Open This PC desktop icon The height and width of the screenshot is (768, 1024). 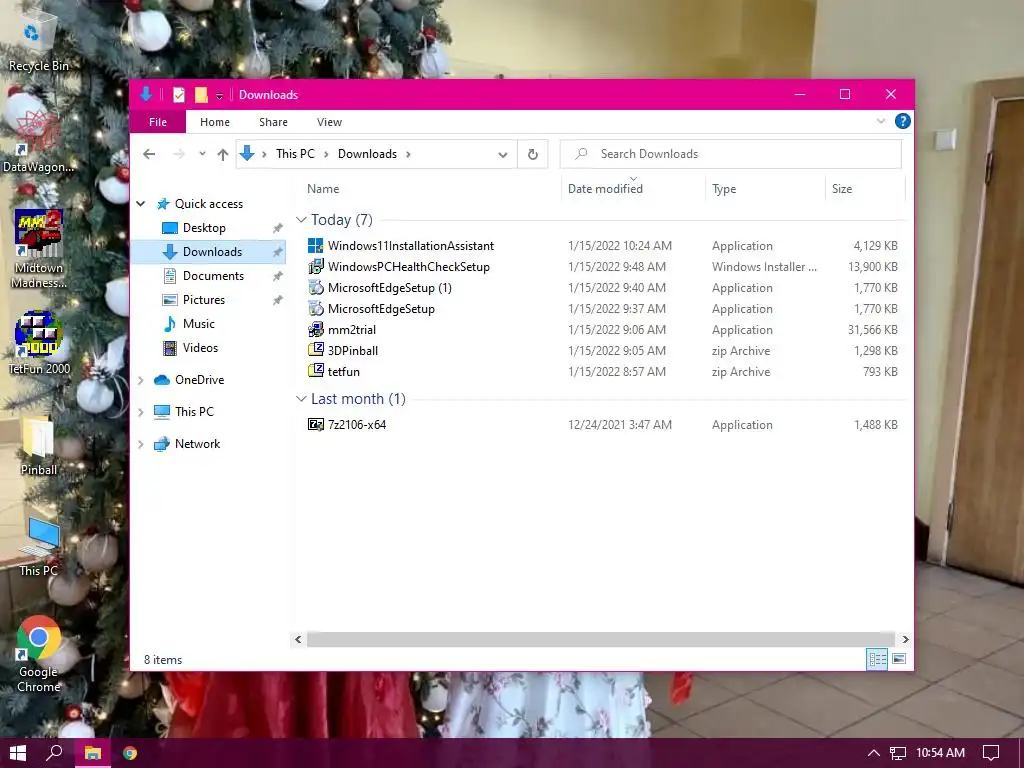click(39, 547)
